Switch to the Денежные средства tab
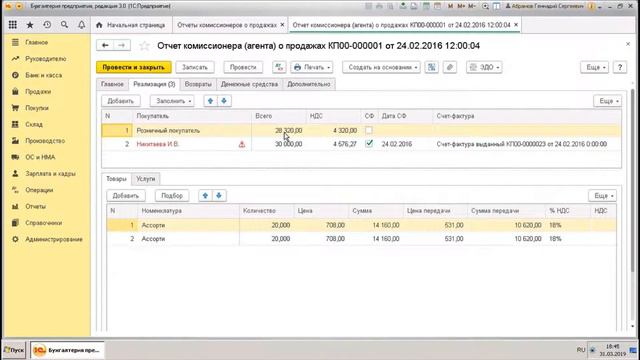This screenshot has width=640, height=360. [x=249, y=84]
